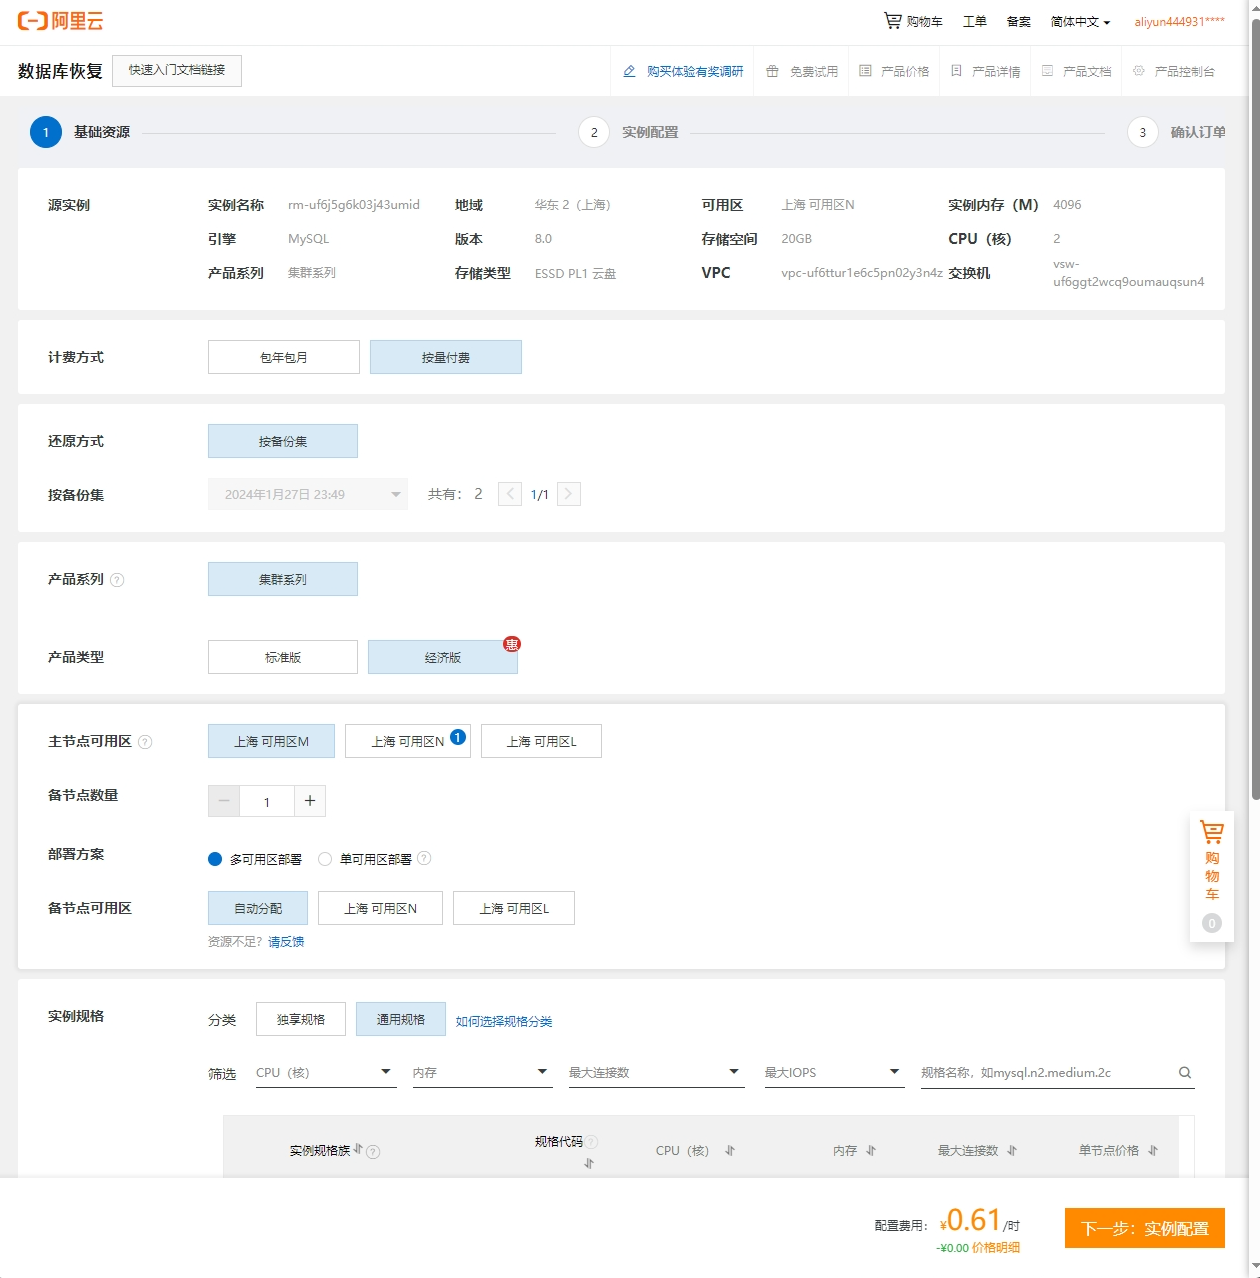
Task: Sort by 单节点价格 column
Action: point(1153,1151)
